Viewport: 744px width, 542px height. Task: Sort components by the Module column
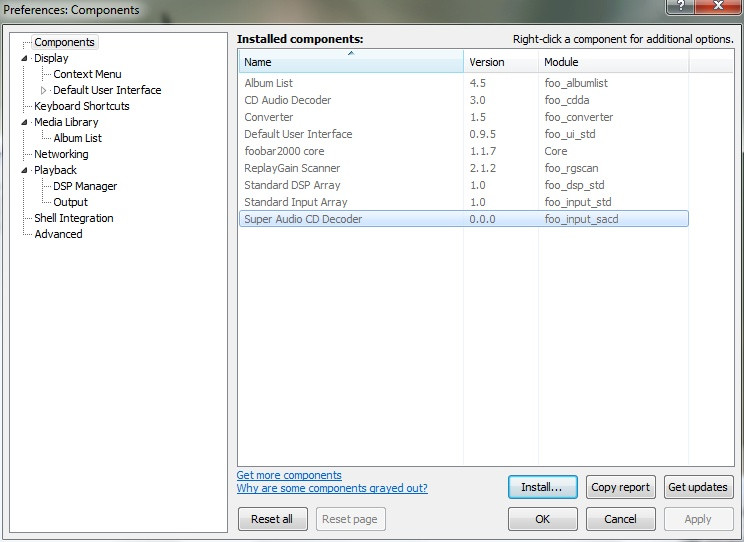click(614, 62)
